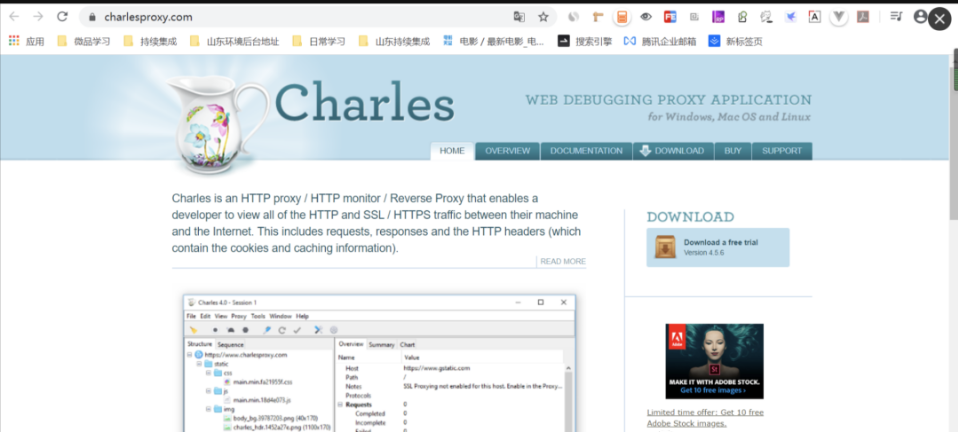Open the media control playlist icon
958x432 pixels.
(896, 16)
